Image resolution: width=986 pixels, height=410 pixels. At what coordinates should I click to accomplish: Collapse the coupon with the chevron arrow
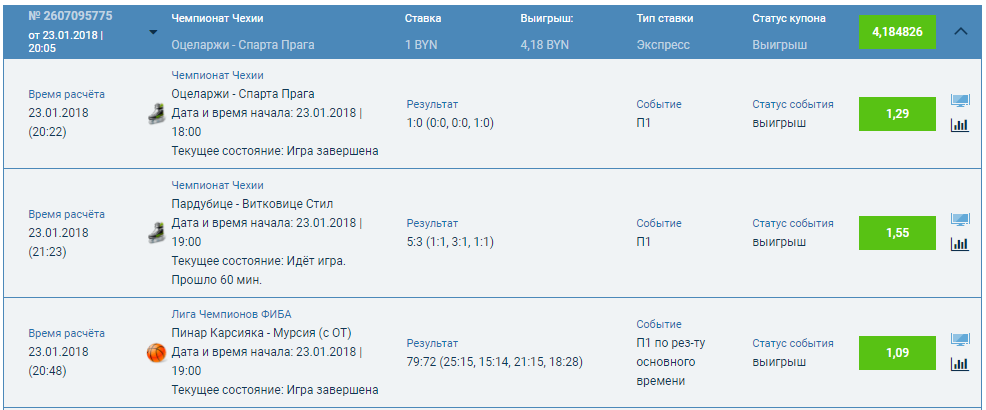[961, 31]
